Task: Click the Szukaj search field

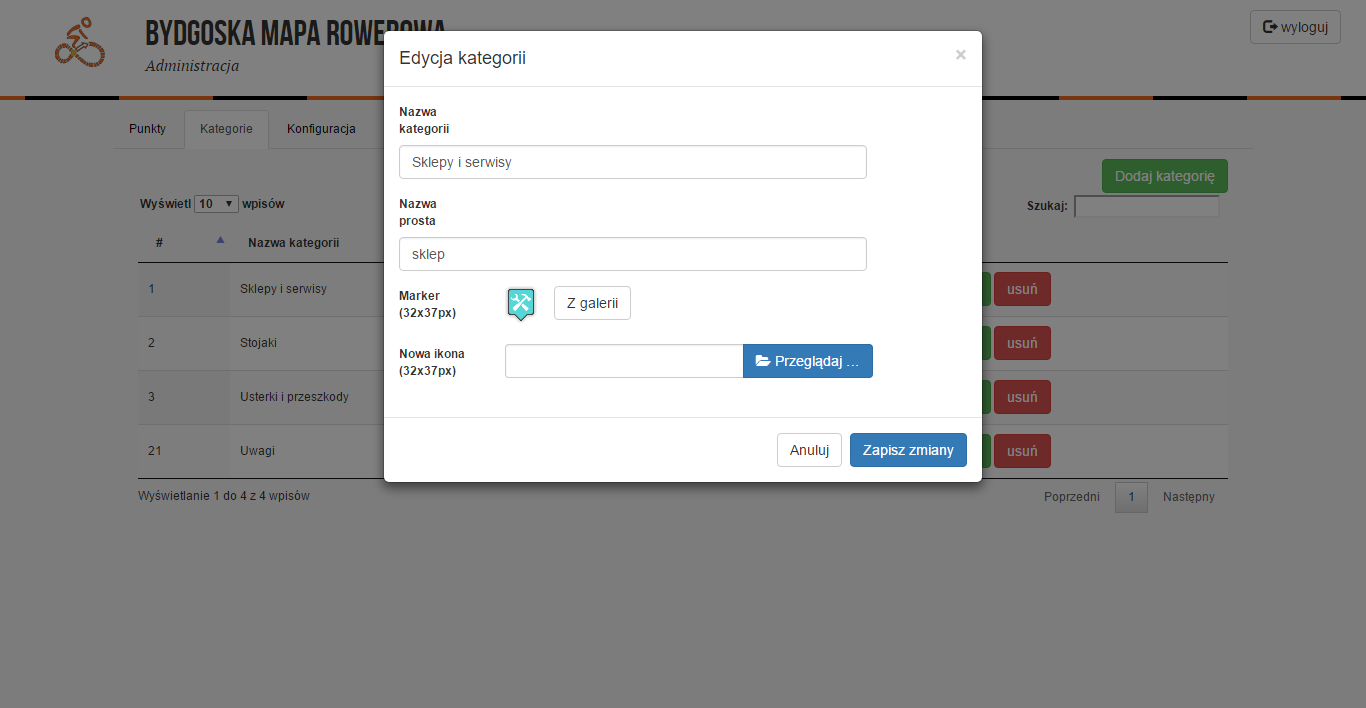Action: [x=1146, y=207]
